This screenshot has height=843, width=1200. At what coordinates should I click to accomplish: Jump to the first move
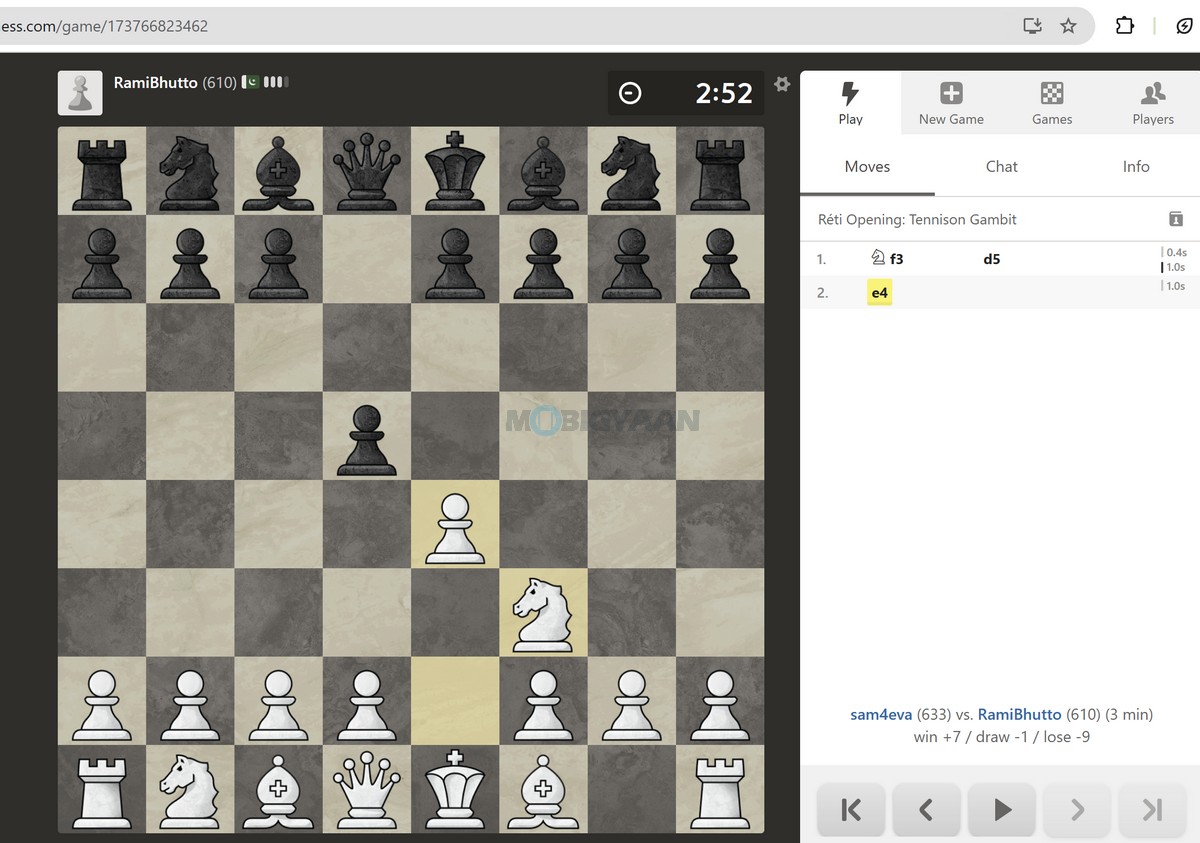coord(851,809)
